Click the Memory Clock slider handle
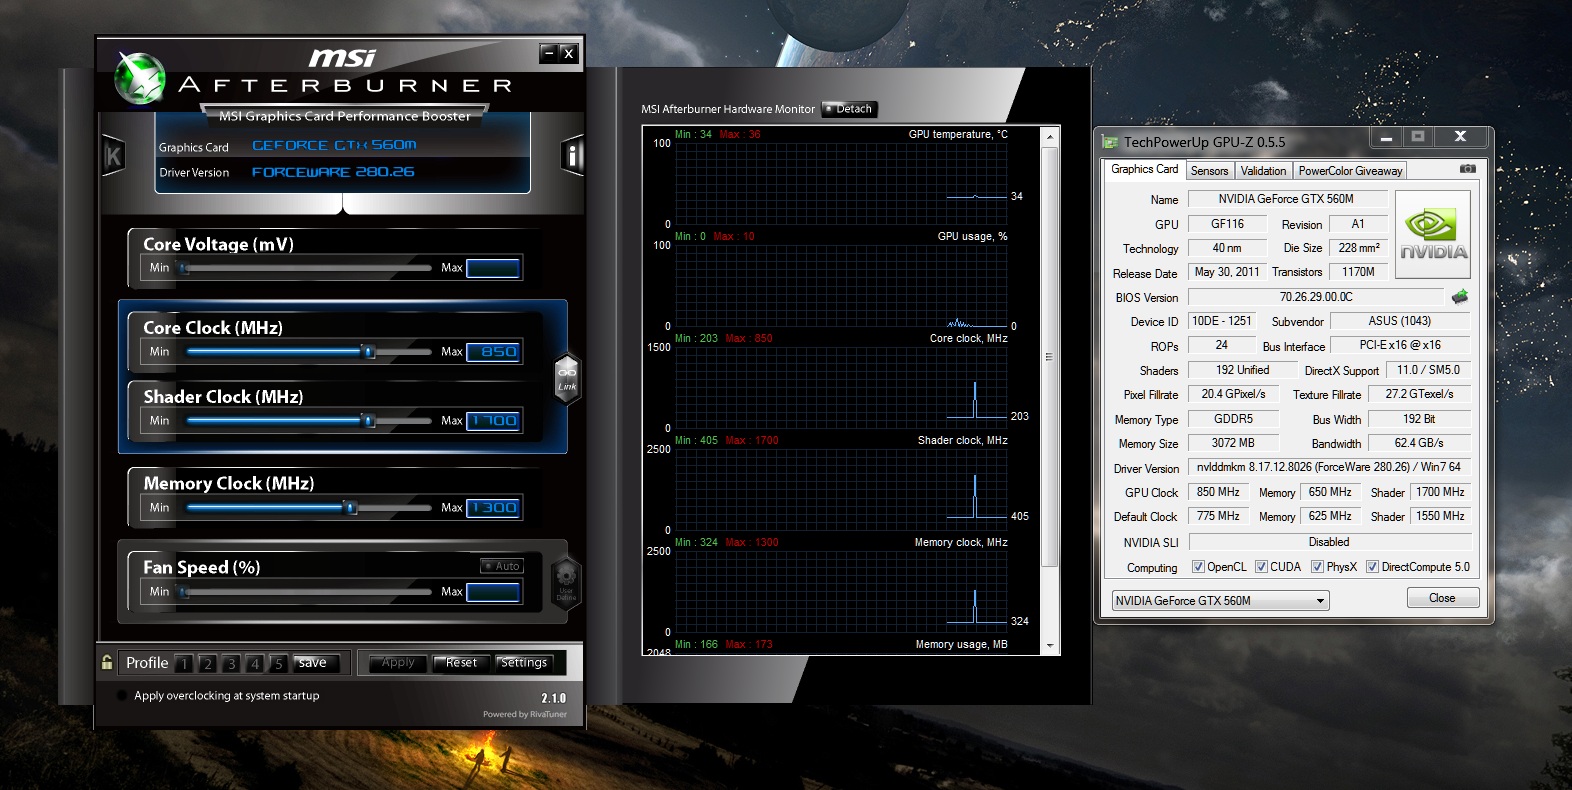This screenshot has height=790, width=1572. 350,508
